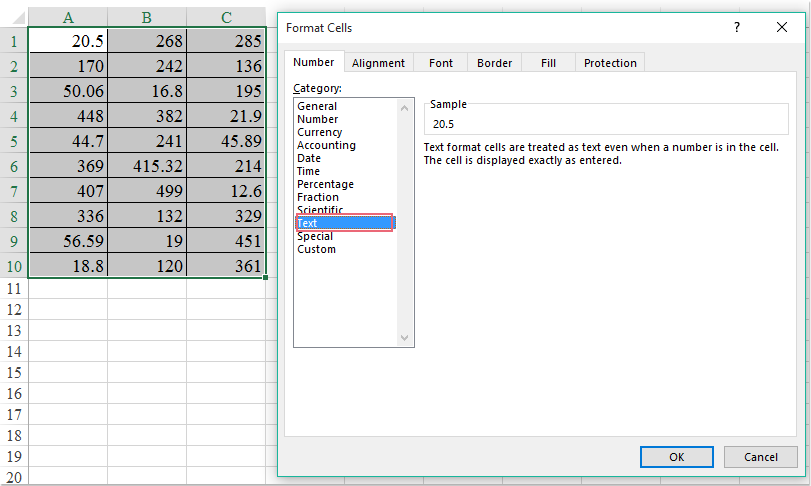811x486 pixels.
Task: Select the Protection tab
Action: [610, 63]
